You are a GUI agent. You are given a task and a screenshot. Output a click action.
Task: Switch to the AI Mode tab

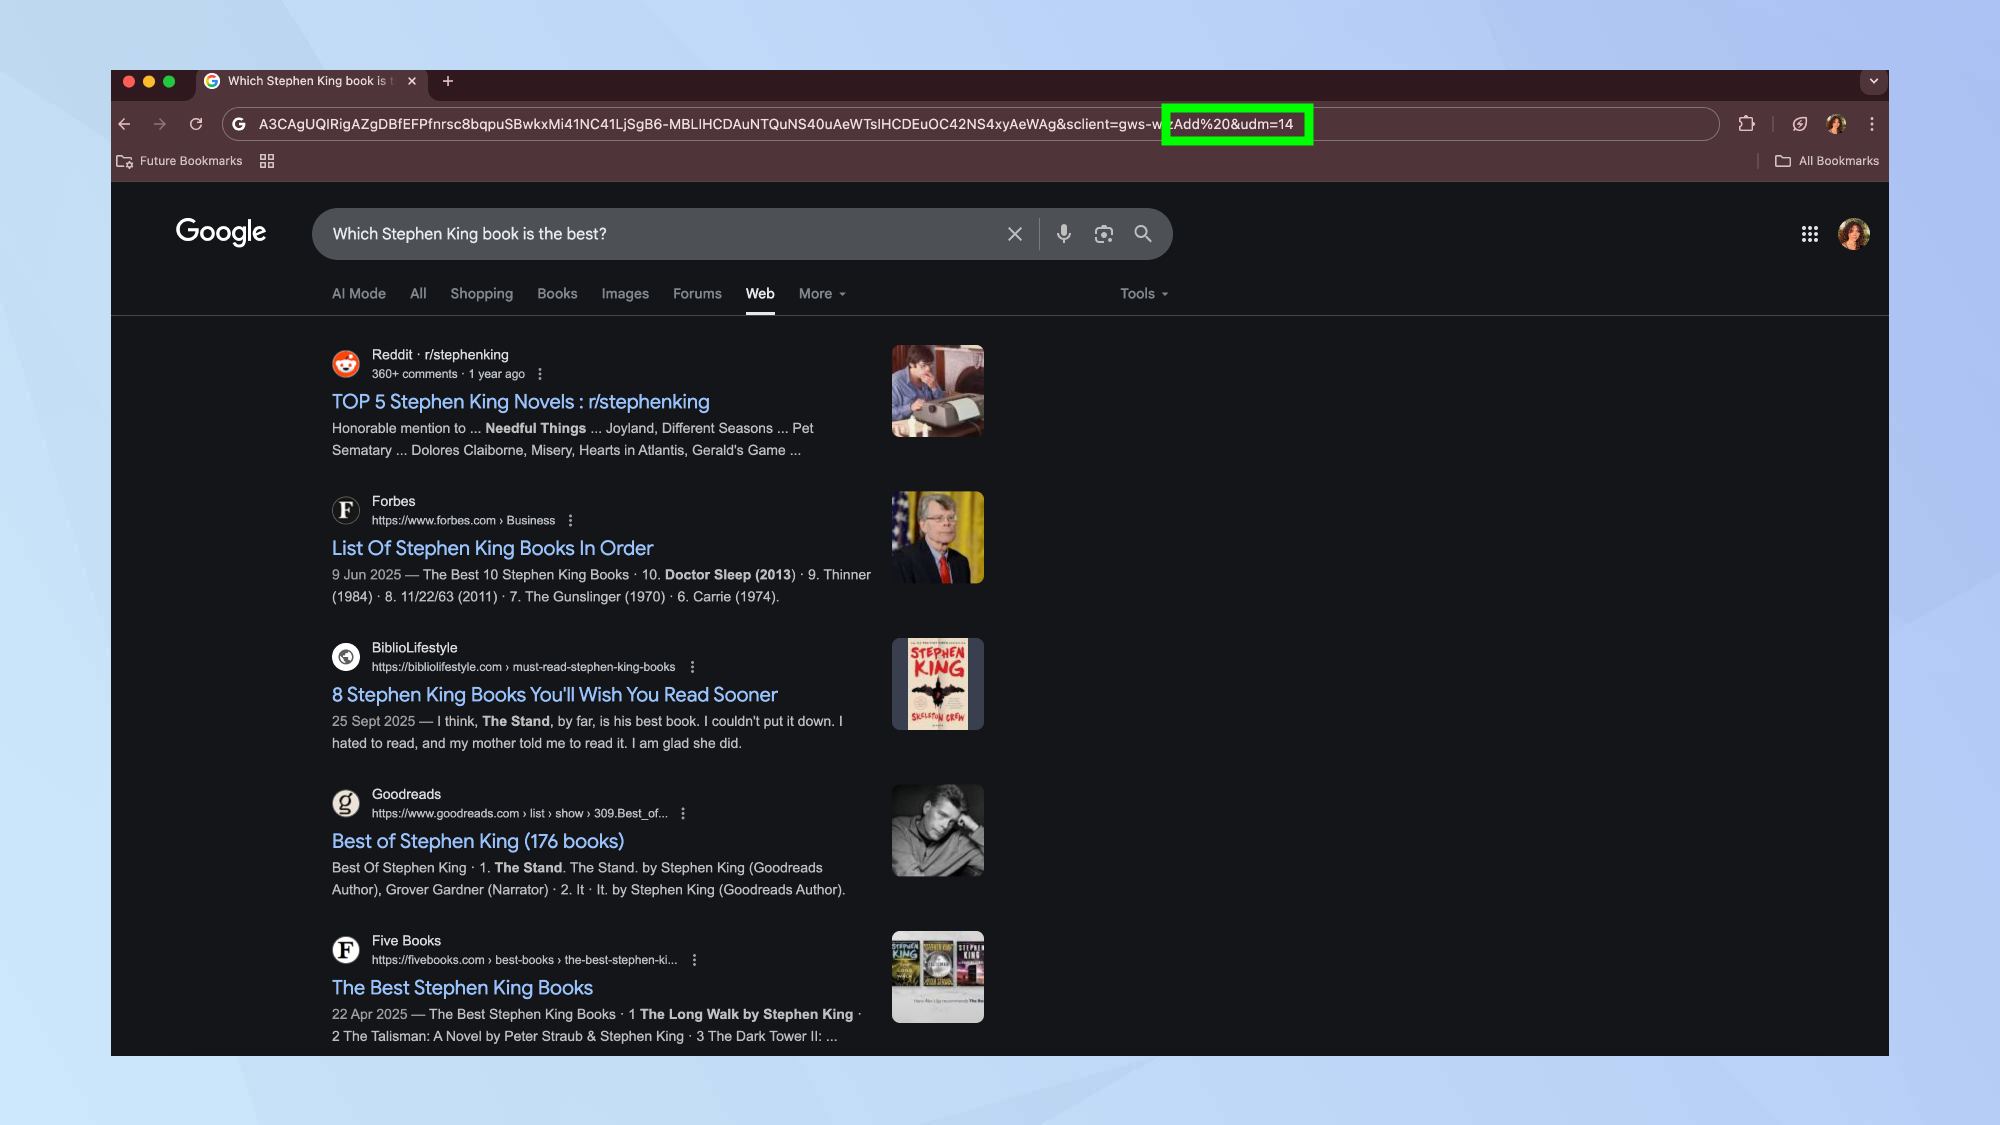point(358,294)
